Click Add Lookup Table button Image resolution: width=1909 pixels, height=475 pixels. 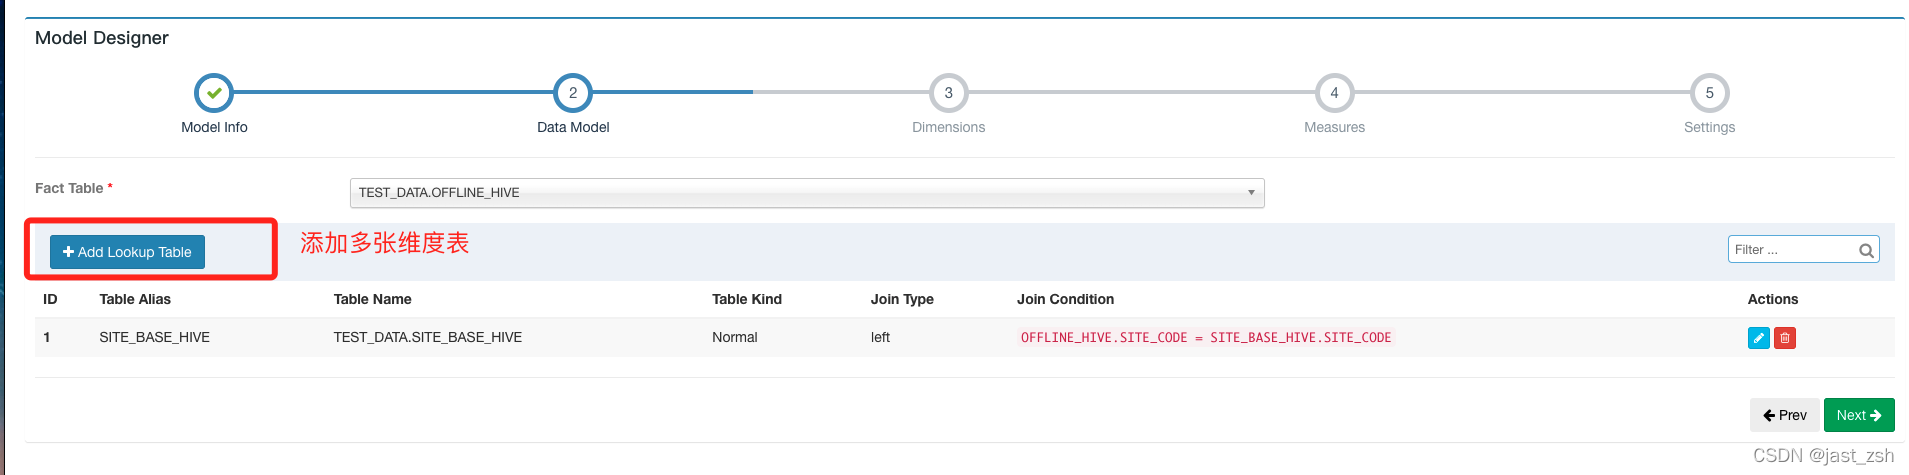(x=127, y=252)
